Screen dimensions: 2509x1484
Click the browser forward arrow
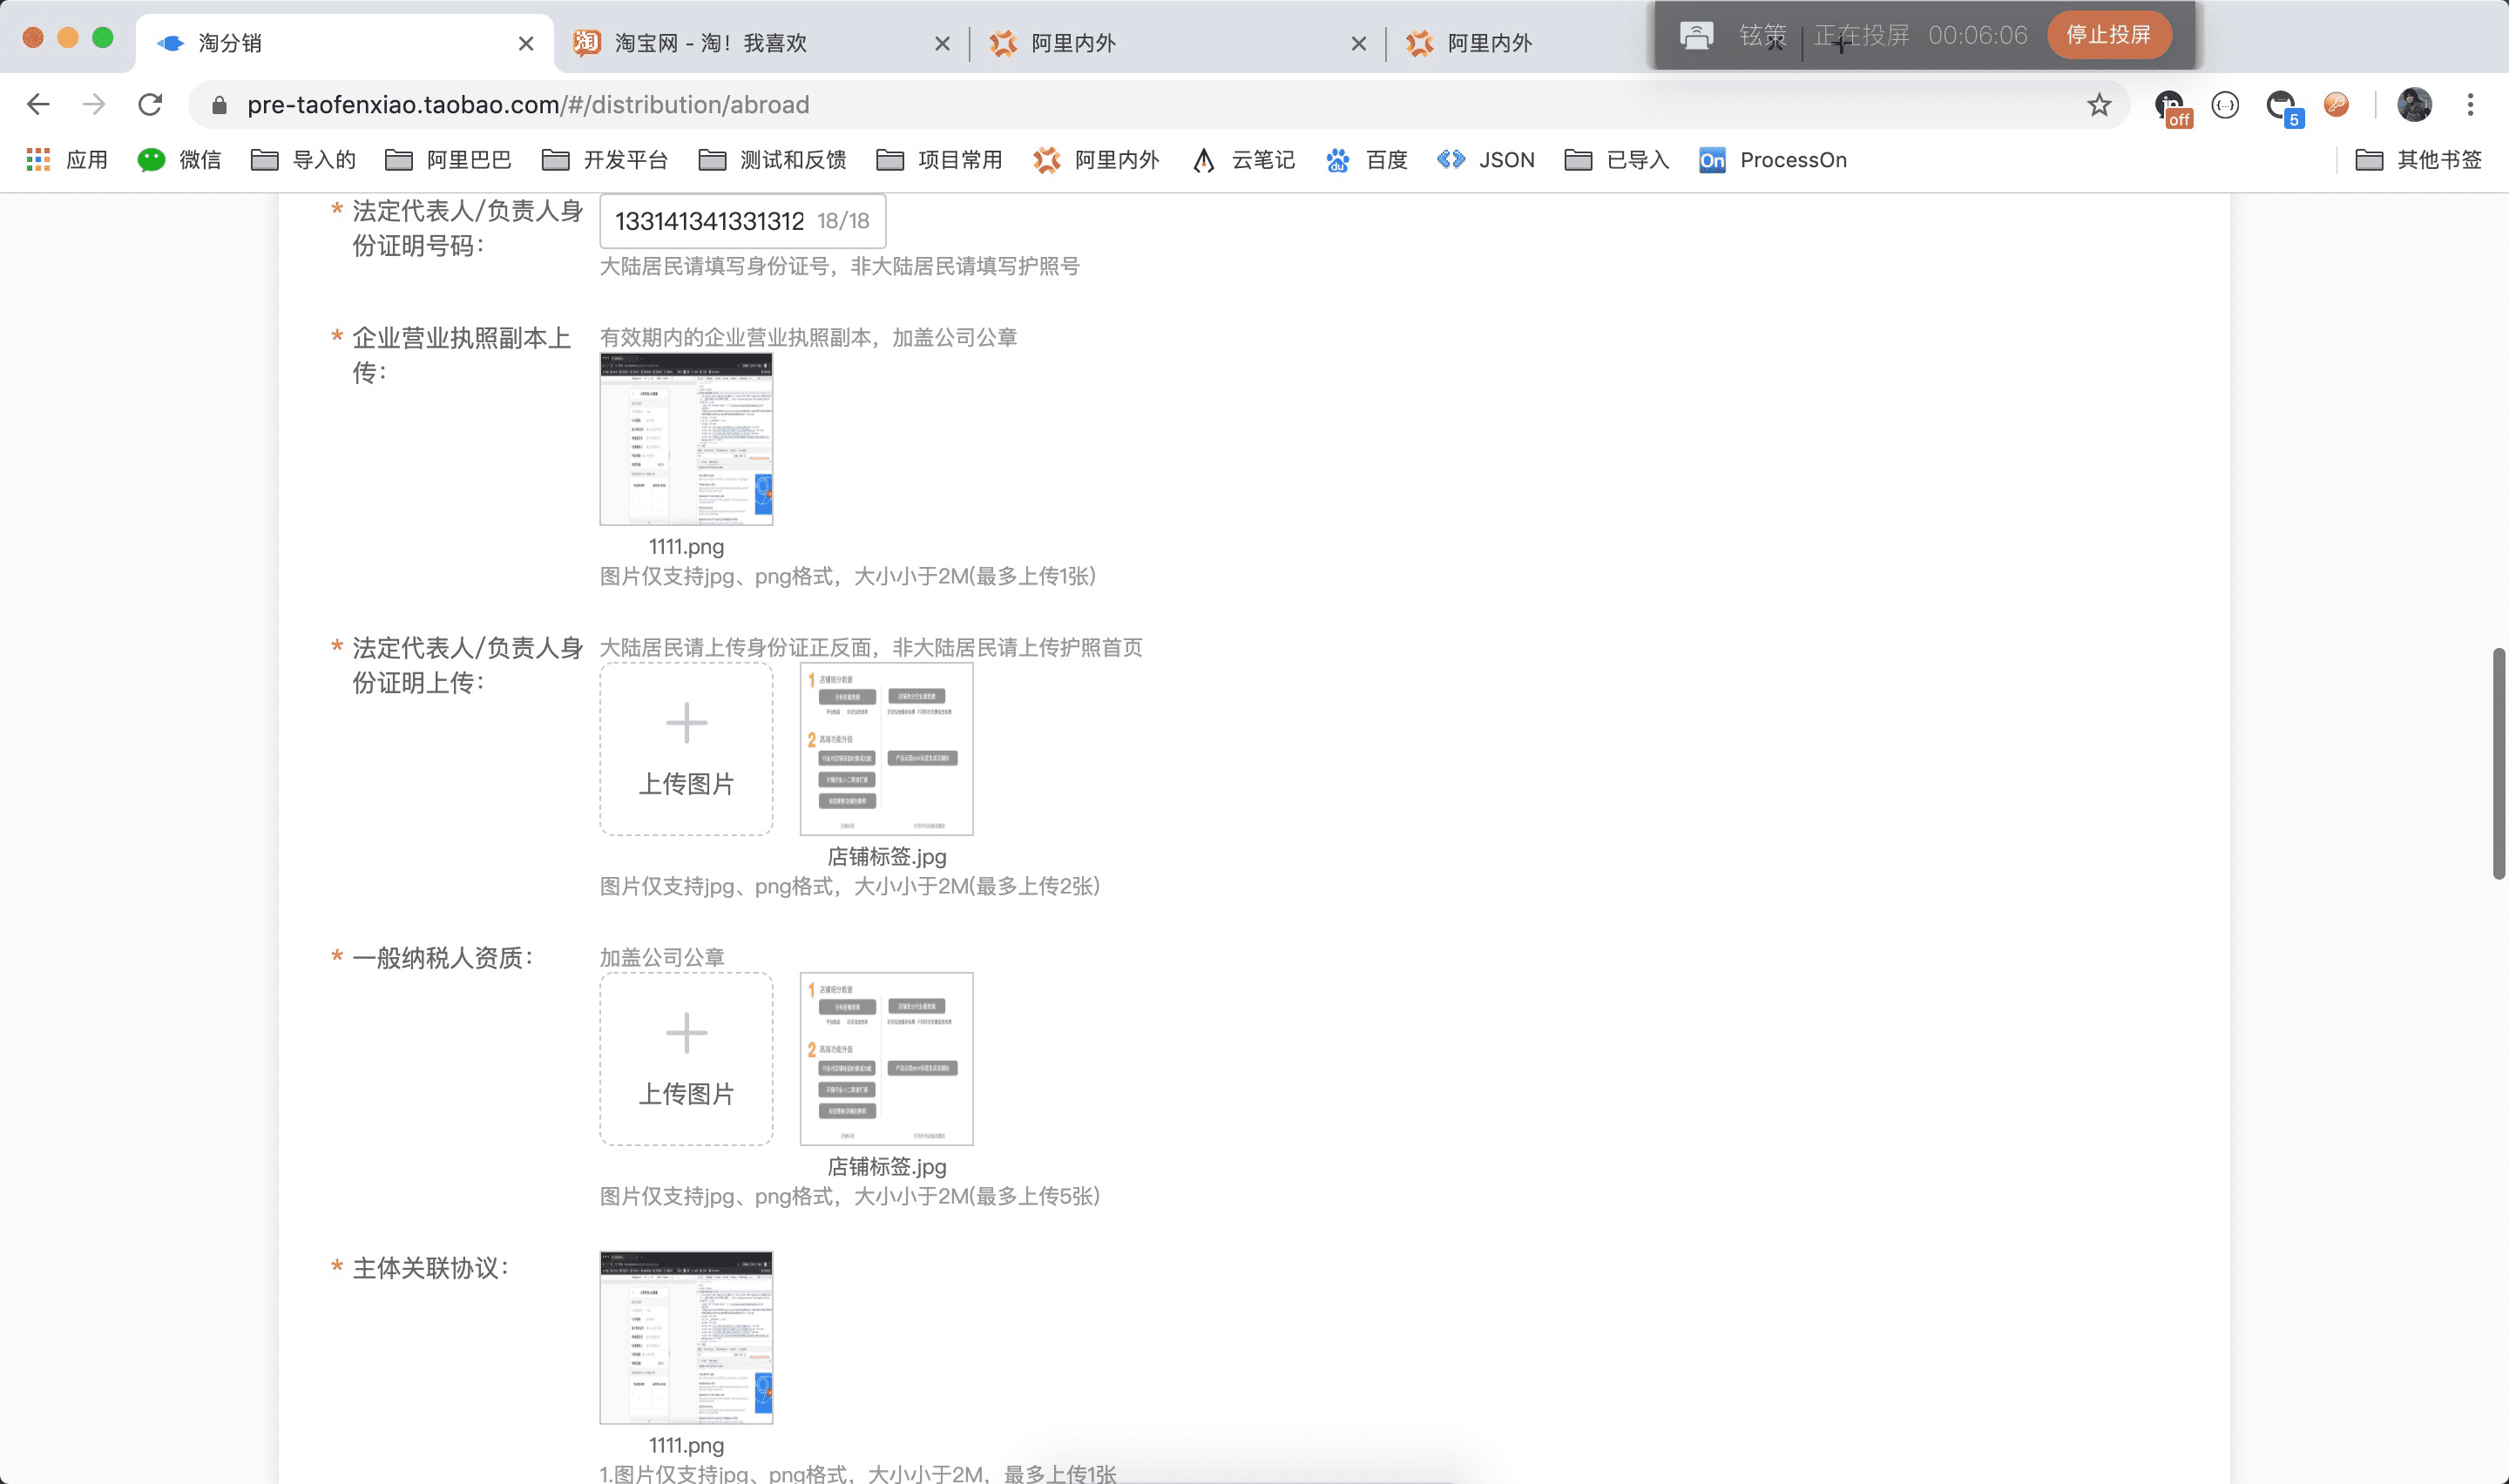tap(94, 104)
